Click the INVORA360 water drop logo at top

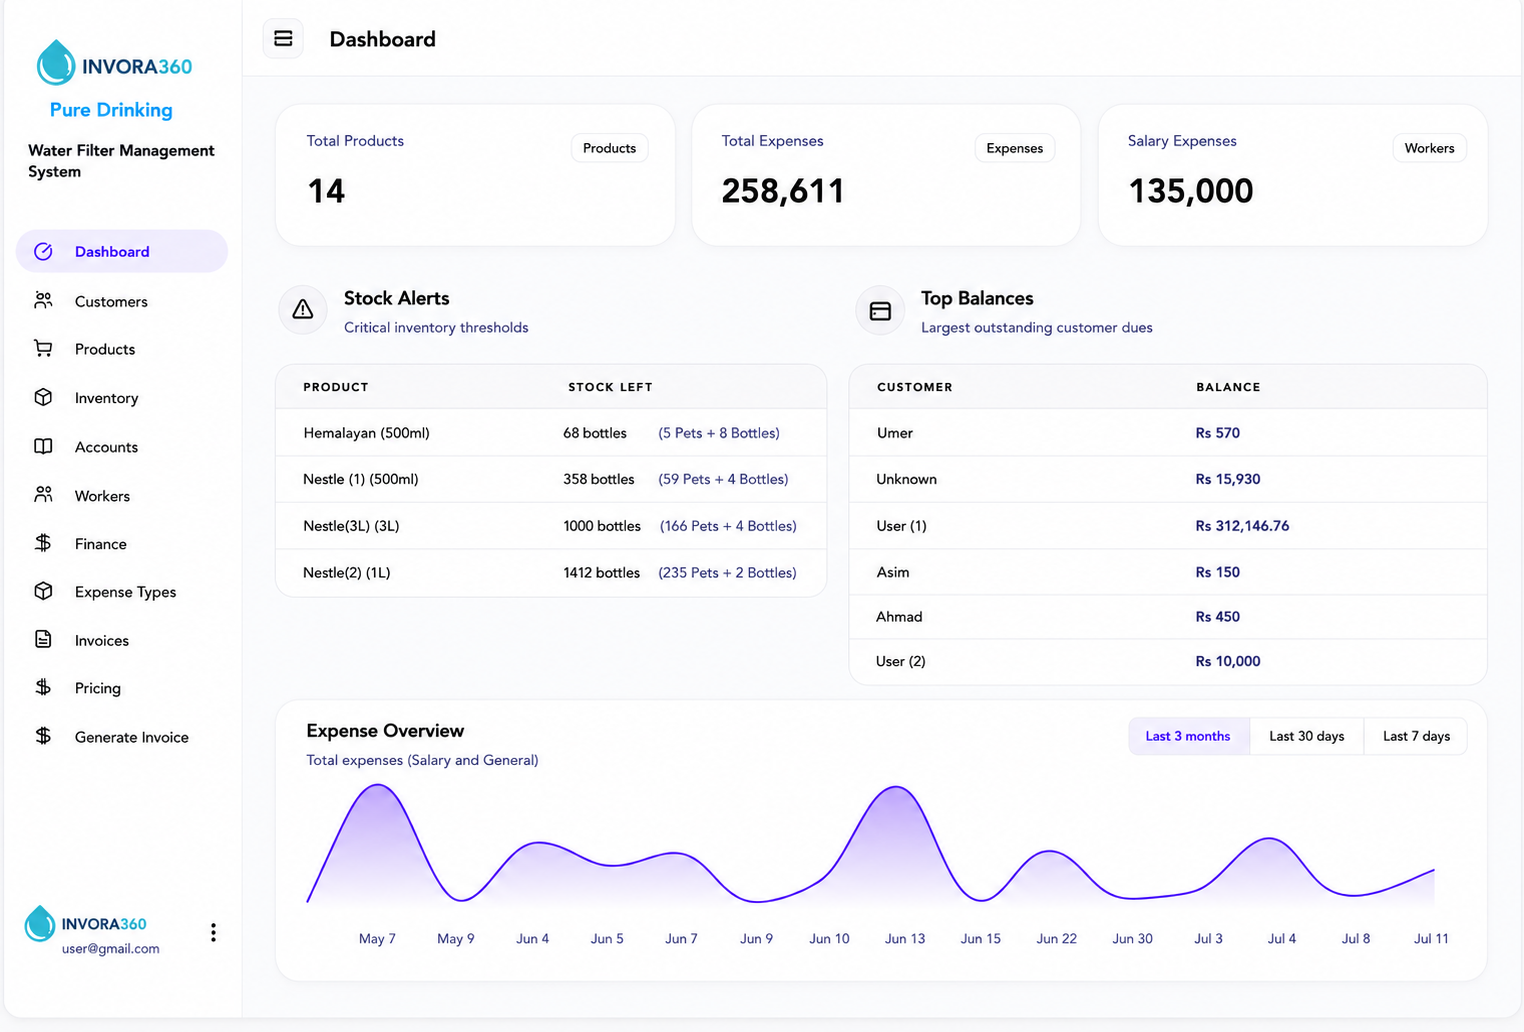pyautogui.click(x=56, y=62)
